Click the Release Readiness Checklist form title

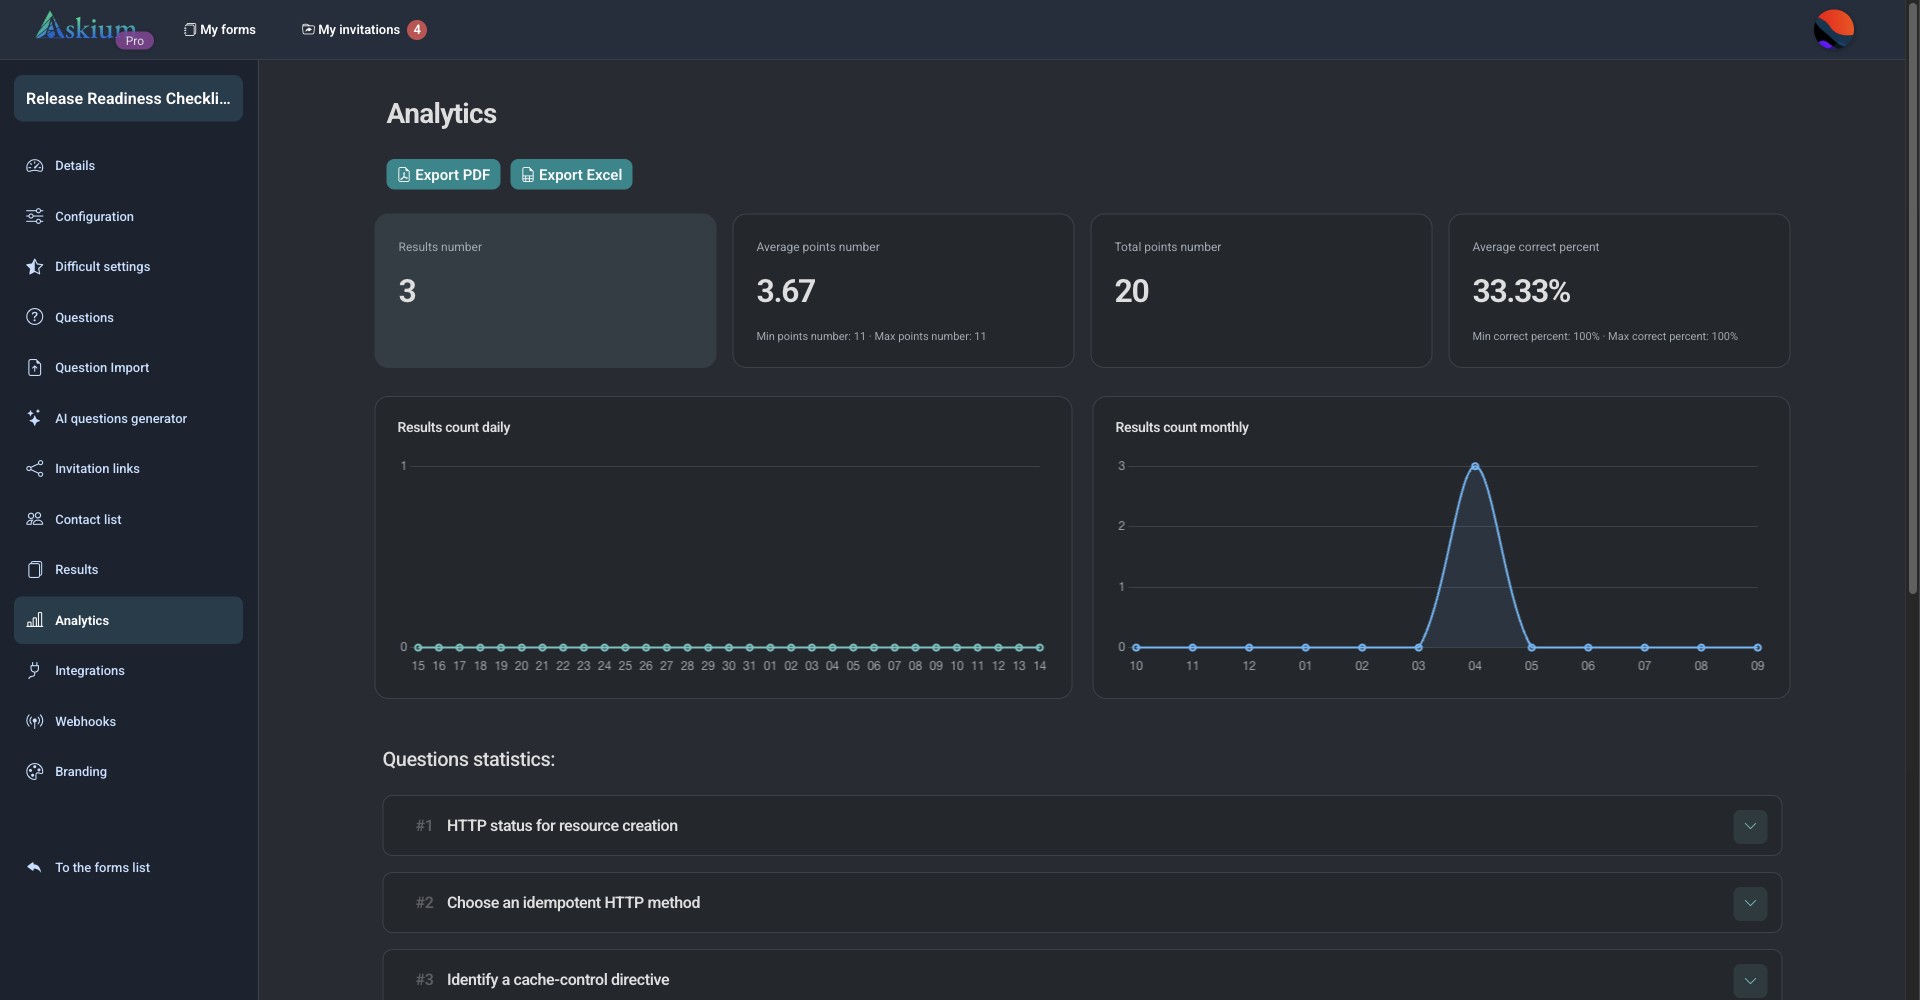(128, 99)
